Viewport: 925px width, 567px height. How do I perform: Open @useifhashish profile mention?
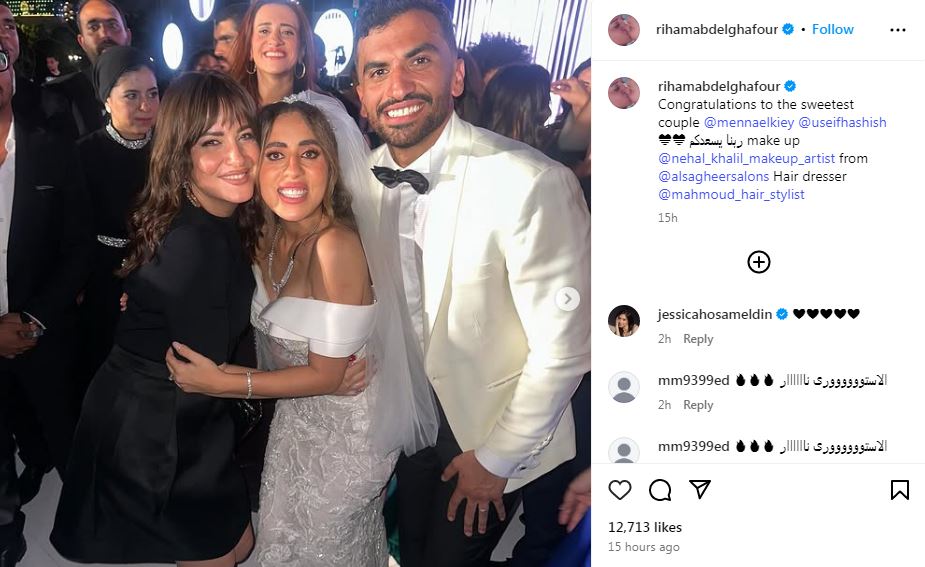(842, 122)
